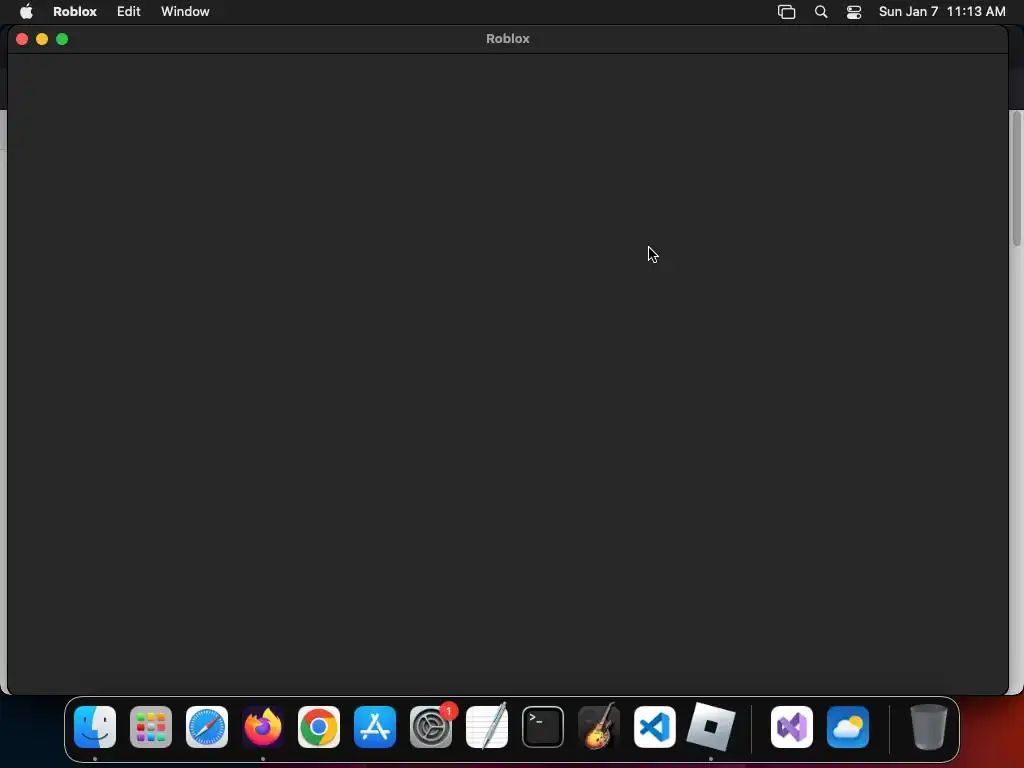
Task: Open Google Chrome from the Dock
Action: click(319, 727)
